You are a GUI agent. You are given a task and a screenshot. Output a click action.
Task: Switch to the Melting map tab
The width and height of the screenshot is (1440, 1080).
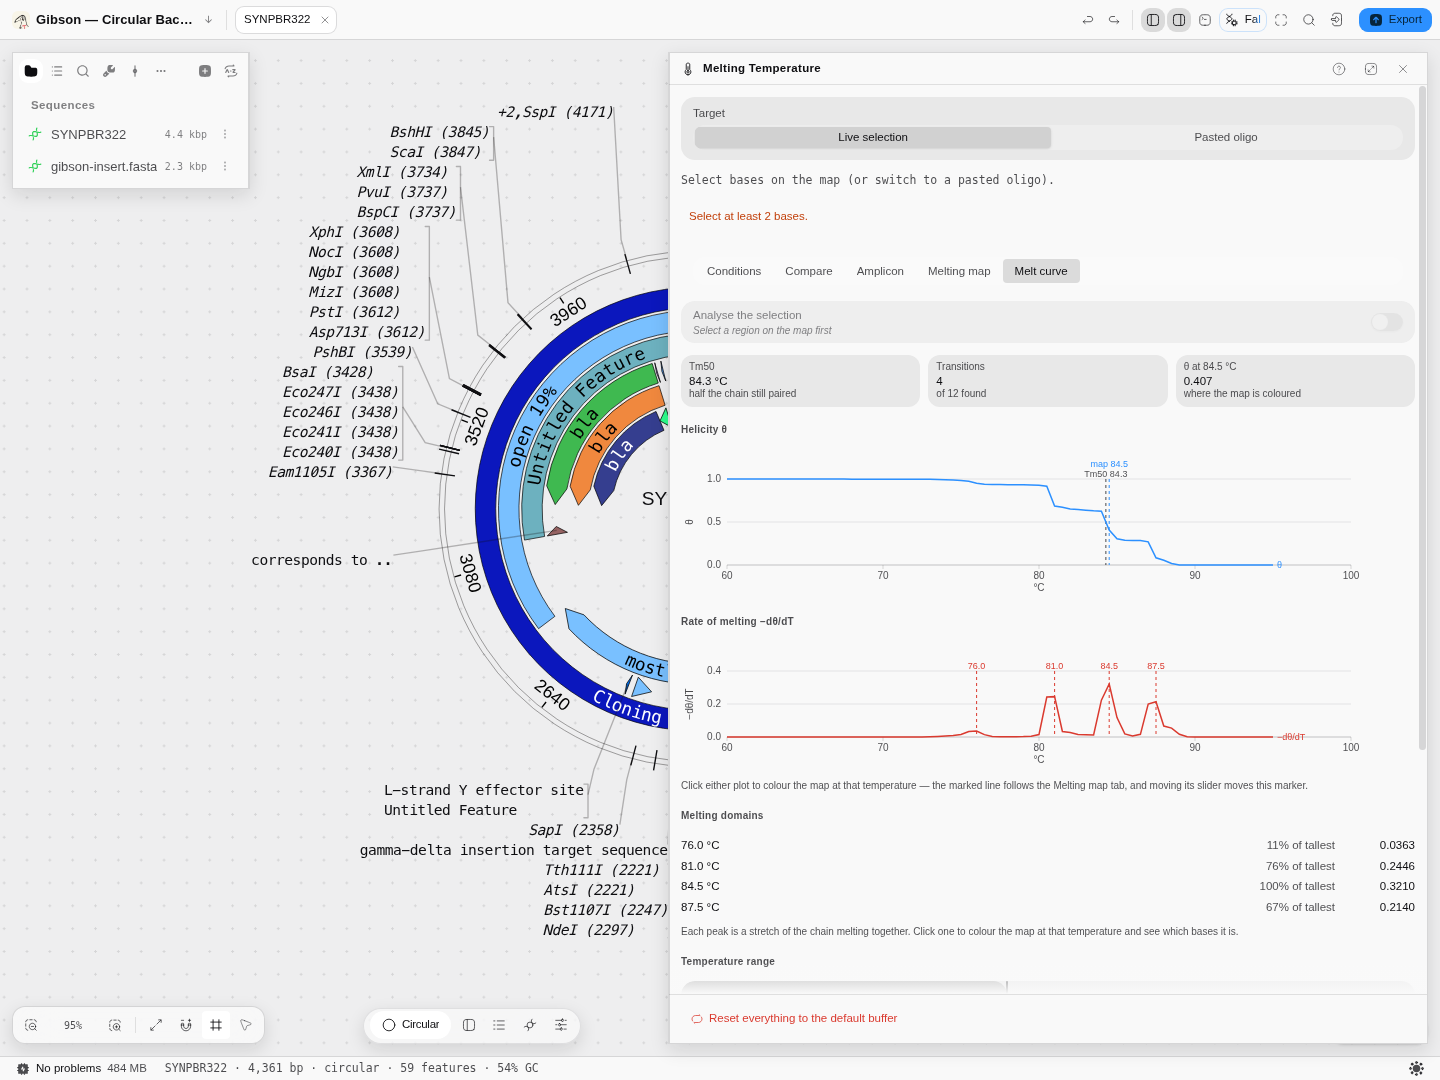coord(959,271)
